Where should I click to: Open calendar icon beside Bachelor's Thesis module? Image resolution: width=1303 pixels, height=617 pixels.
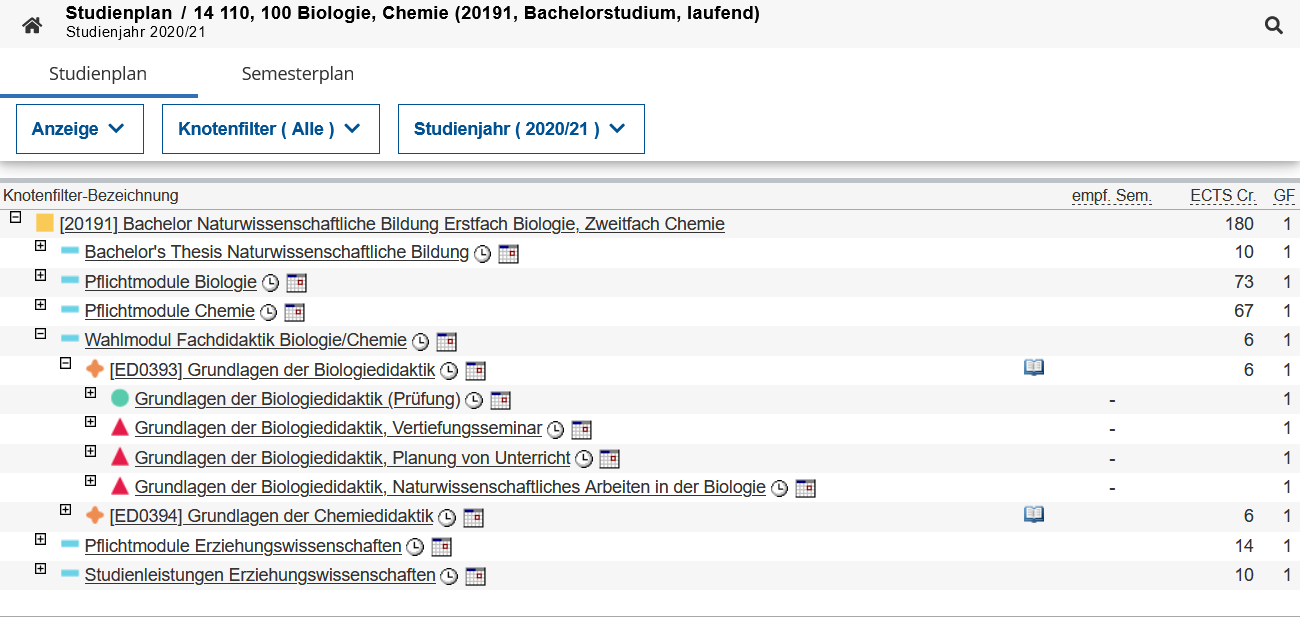pos(508,254)
